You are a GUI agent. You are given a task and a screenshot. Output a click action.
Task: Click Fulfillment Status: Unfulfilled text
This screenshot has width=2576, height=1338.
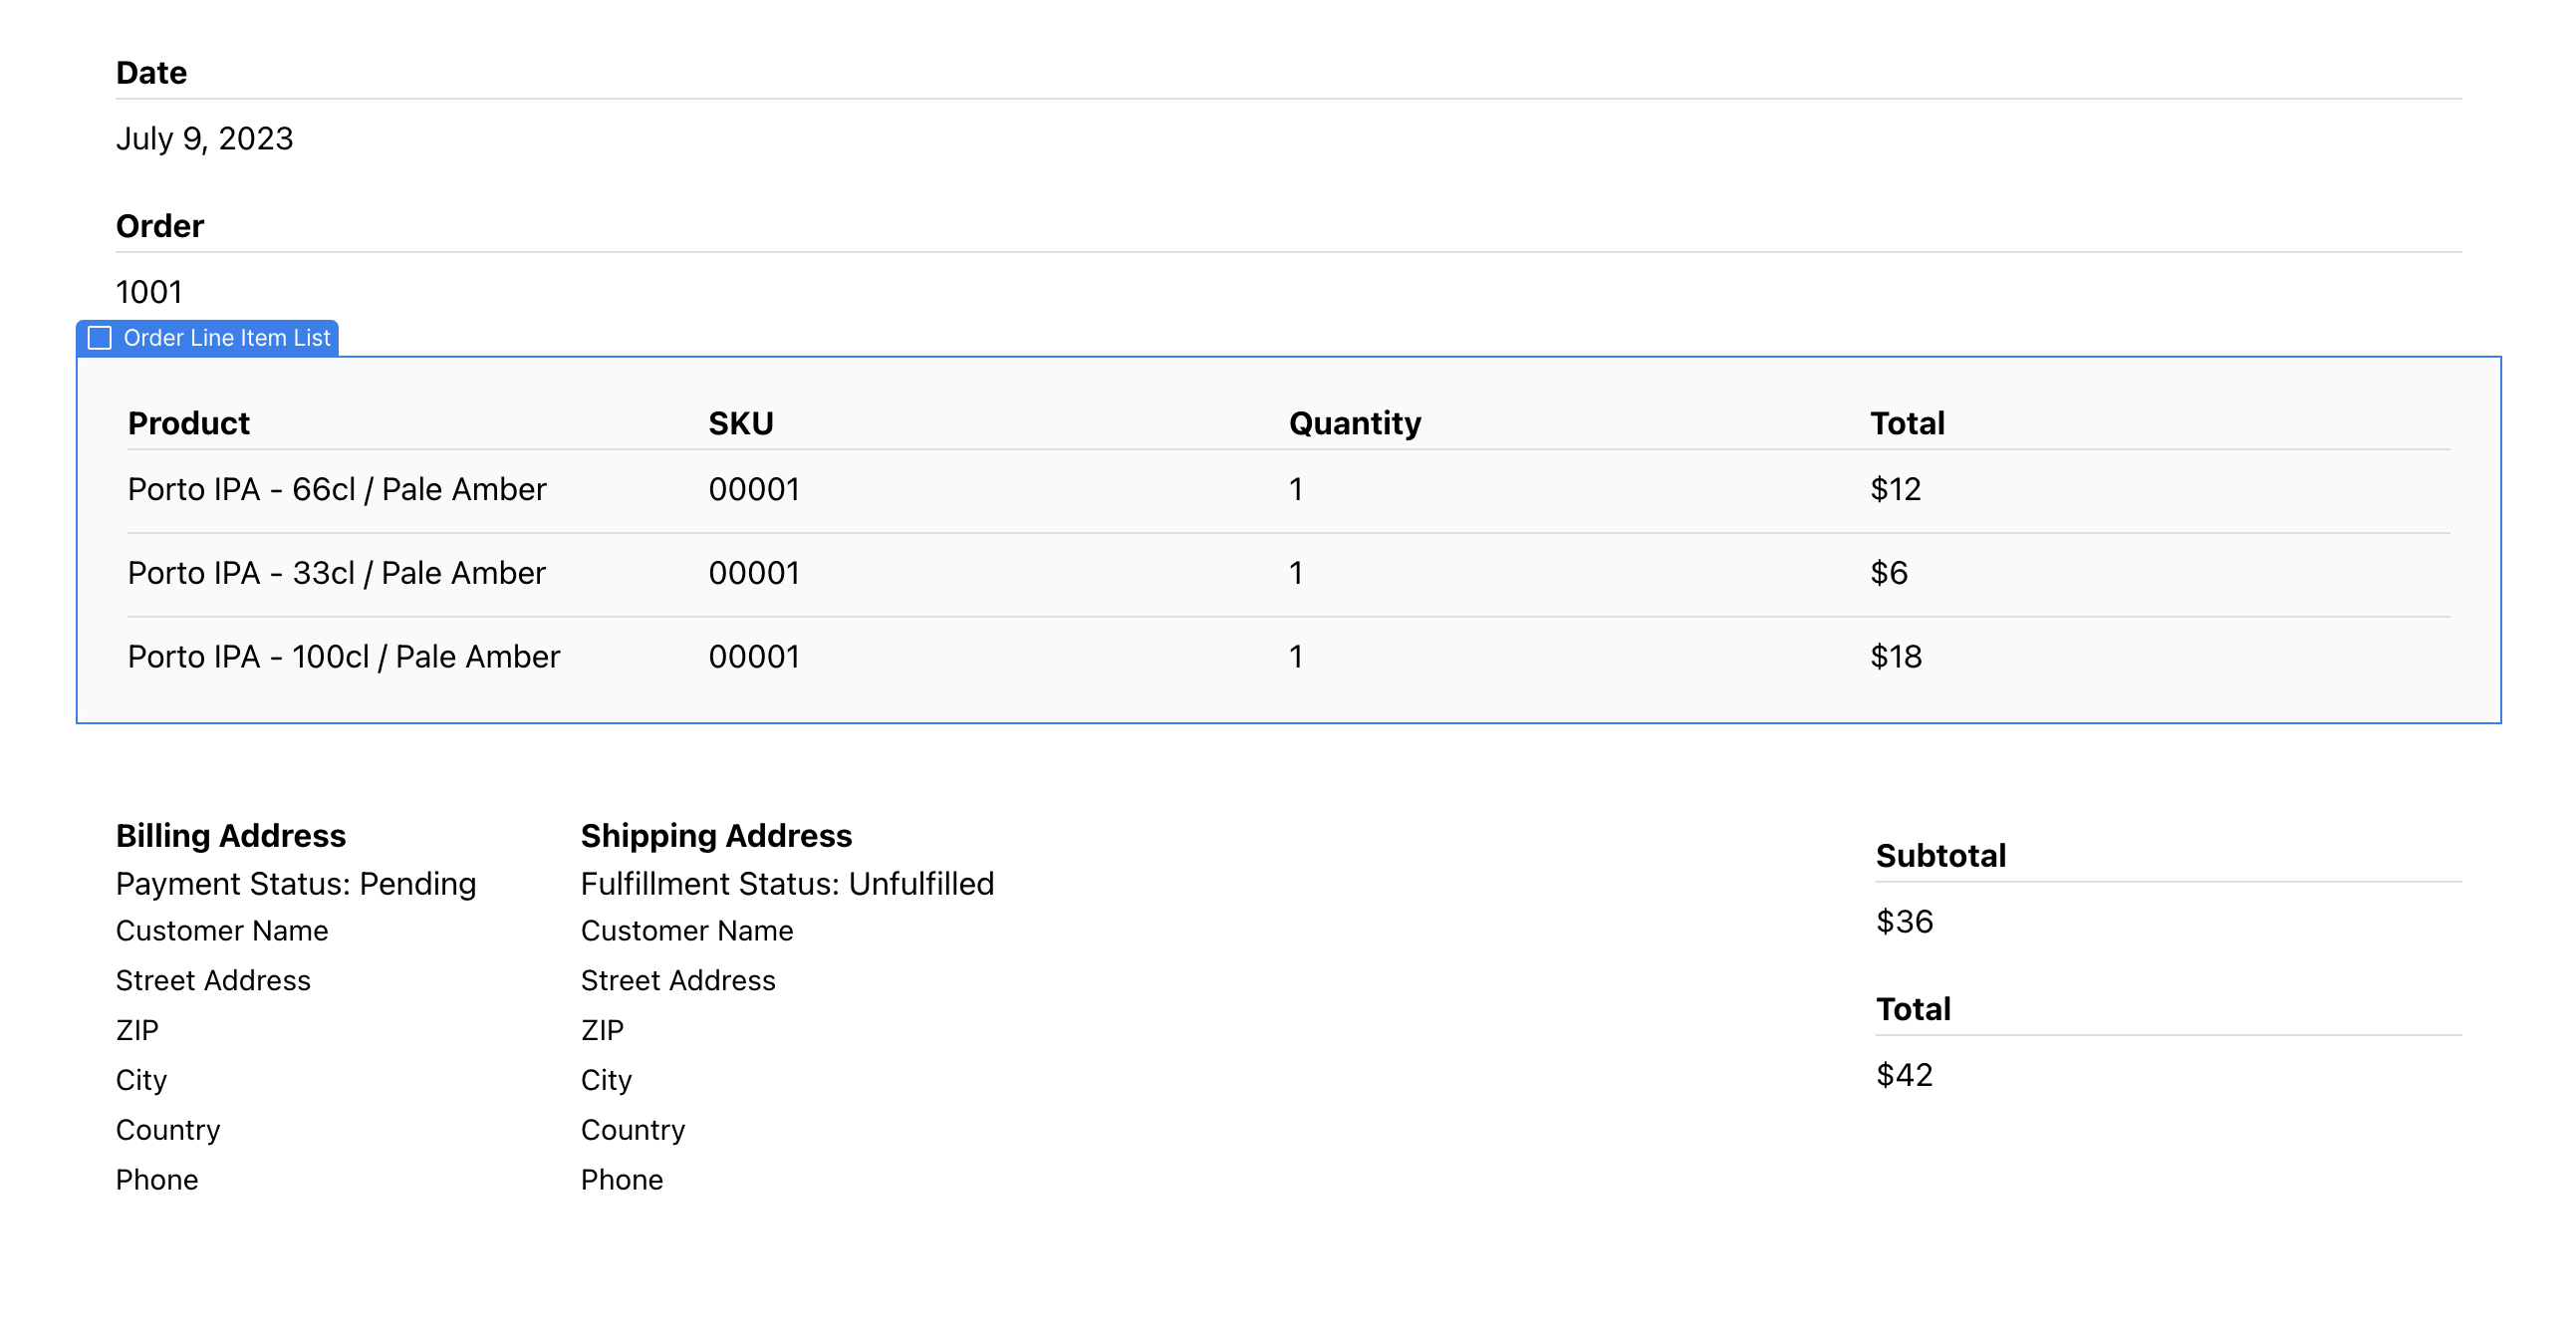pyautogui.click(x=787, y=884)
